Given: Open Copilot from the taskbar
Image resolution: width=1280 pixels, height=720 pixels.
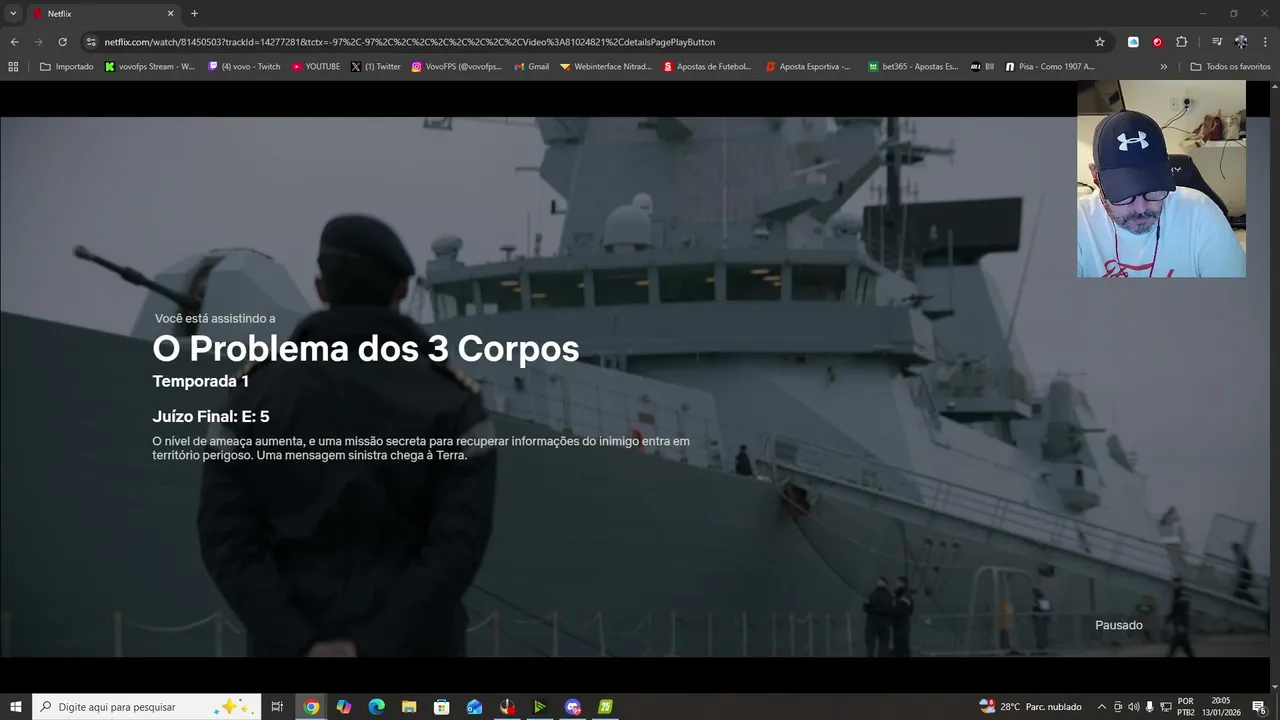Looking at the screenshot, I should pos(344,707).
